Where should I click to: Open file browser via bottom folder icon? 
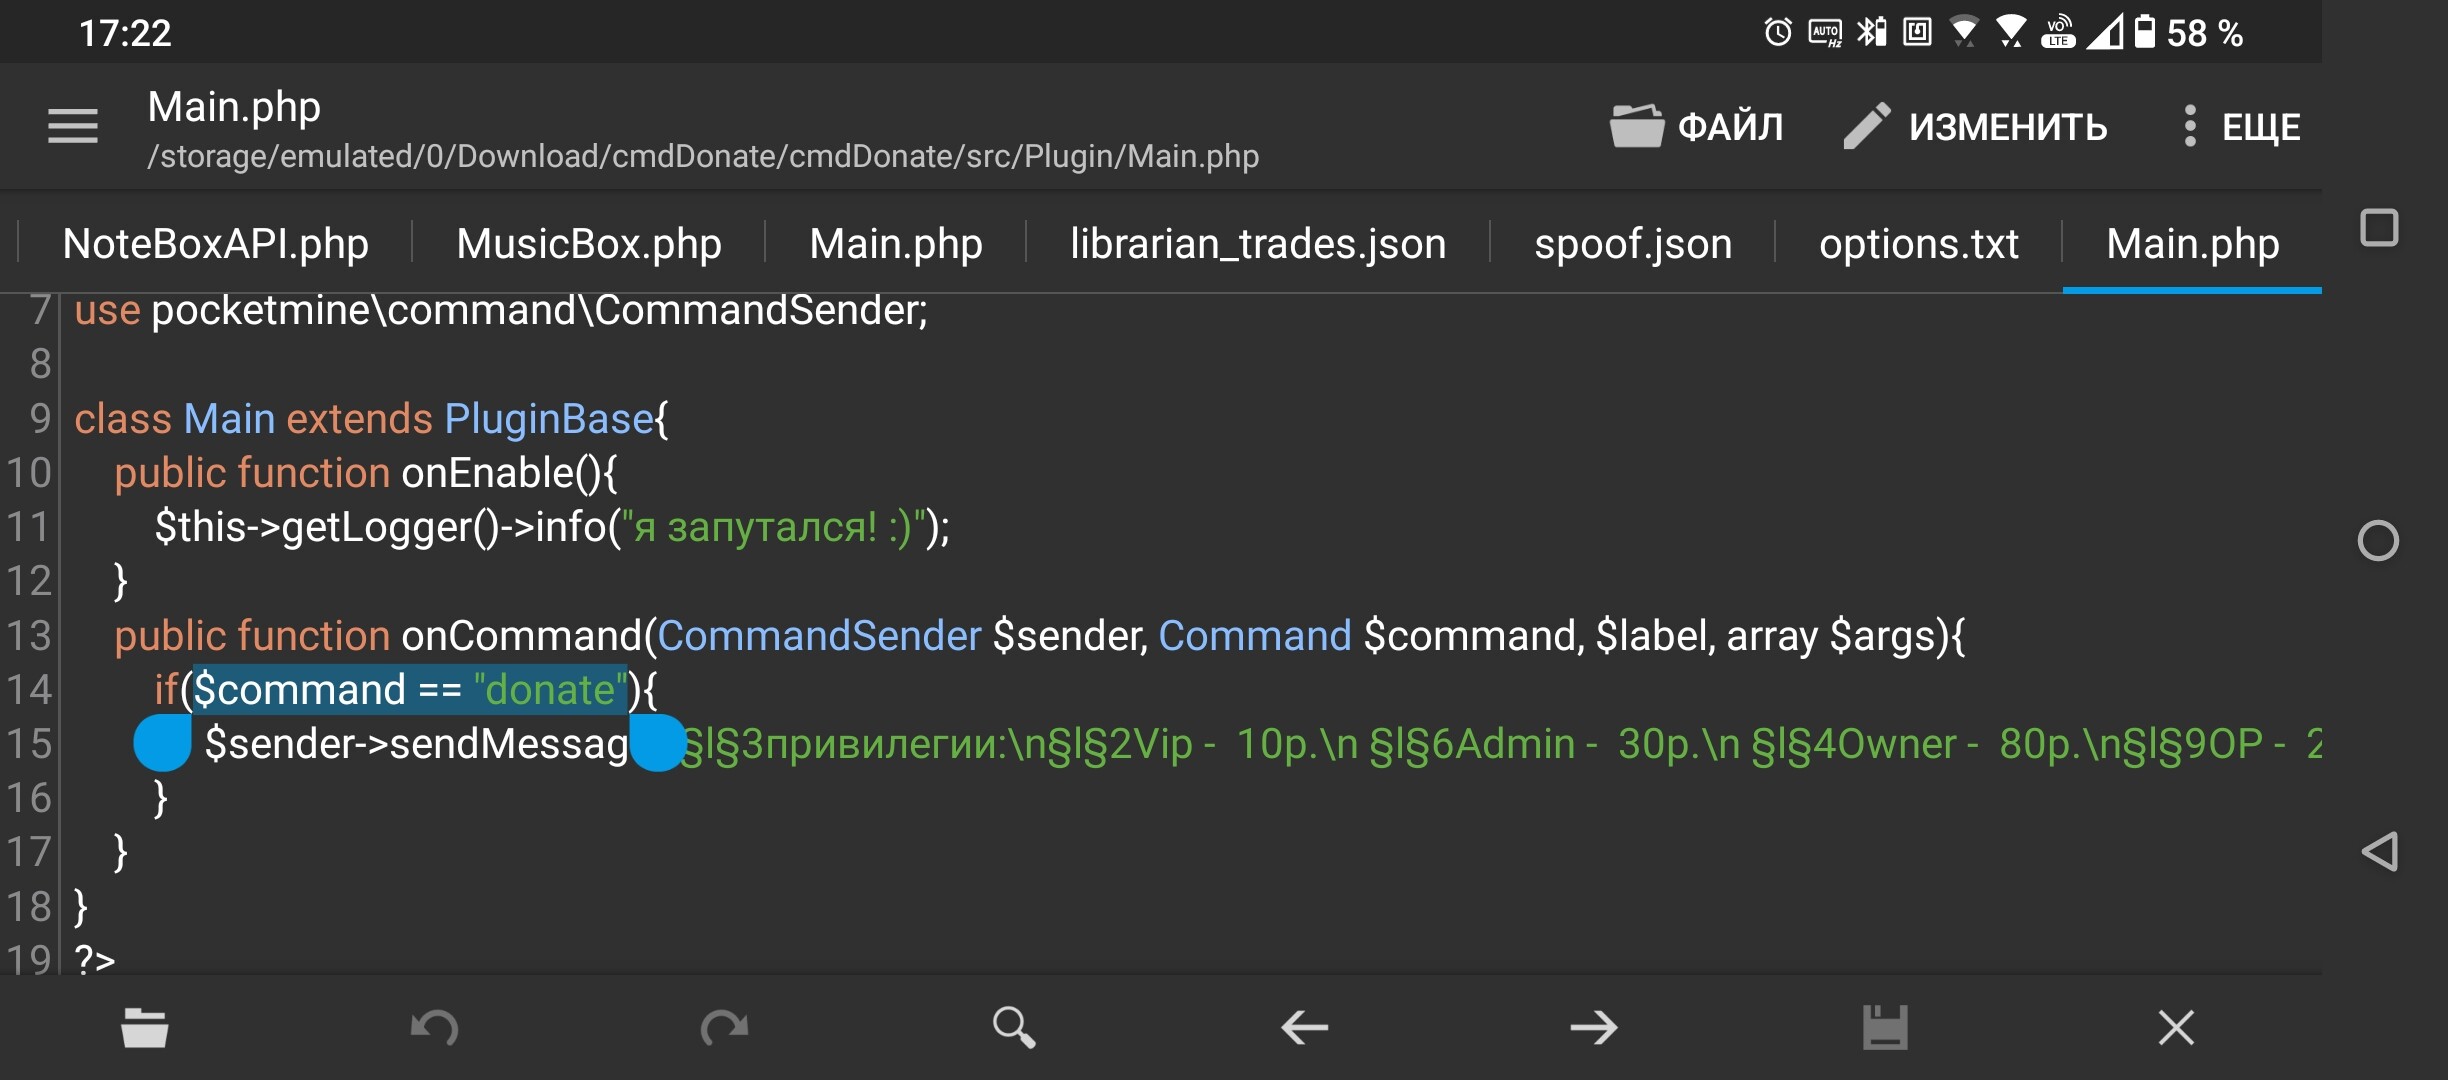point(145,1027)
